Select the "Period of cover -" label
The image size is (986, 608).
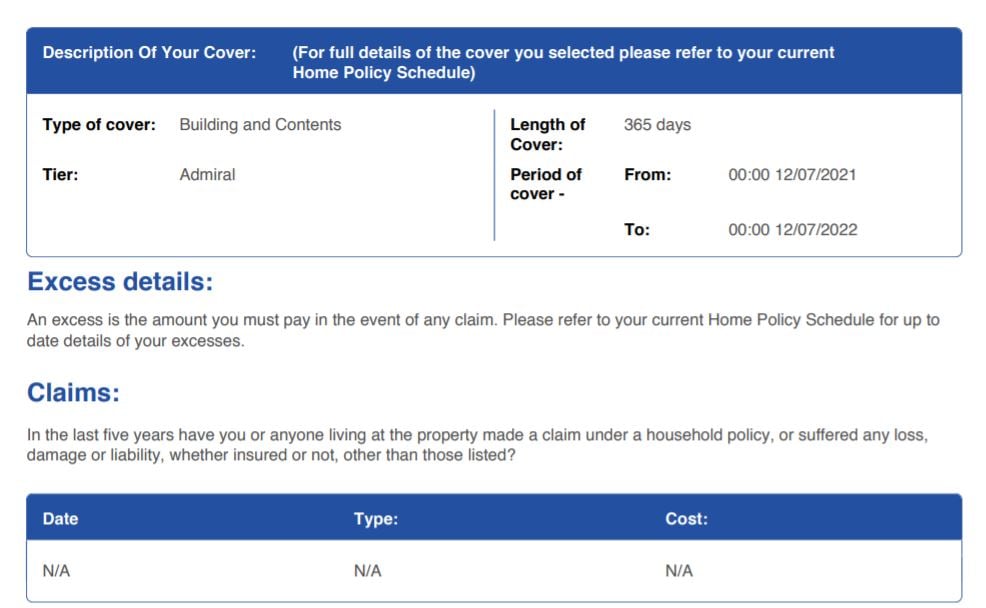[546, 184]
